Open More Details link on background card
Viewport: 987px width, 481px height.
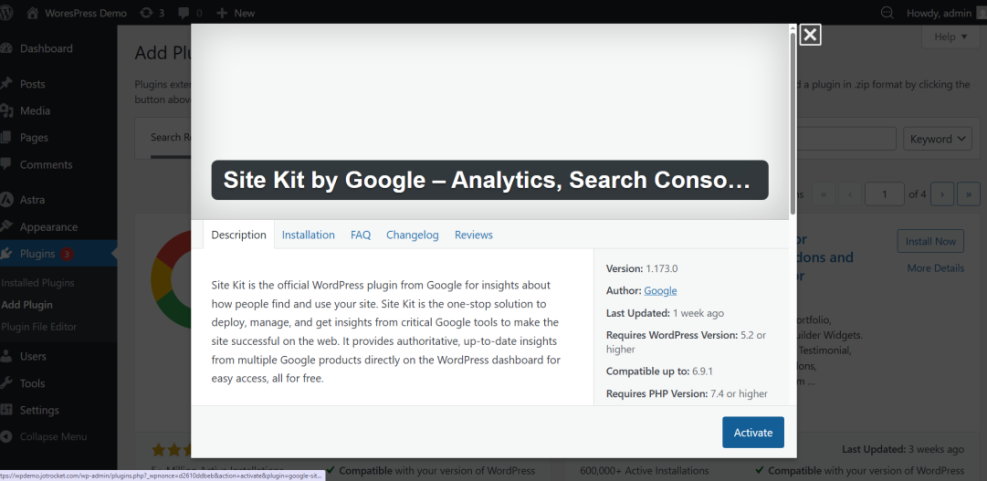pyautogui.click(x=935, y=268)
